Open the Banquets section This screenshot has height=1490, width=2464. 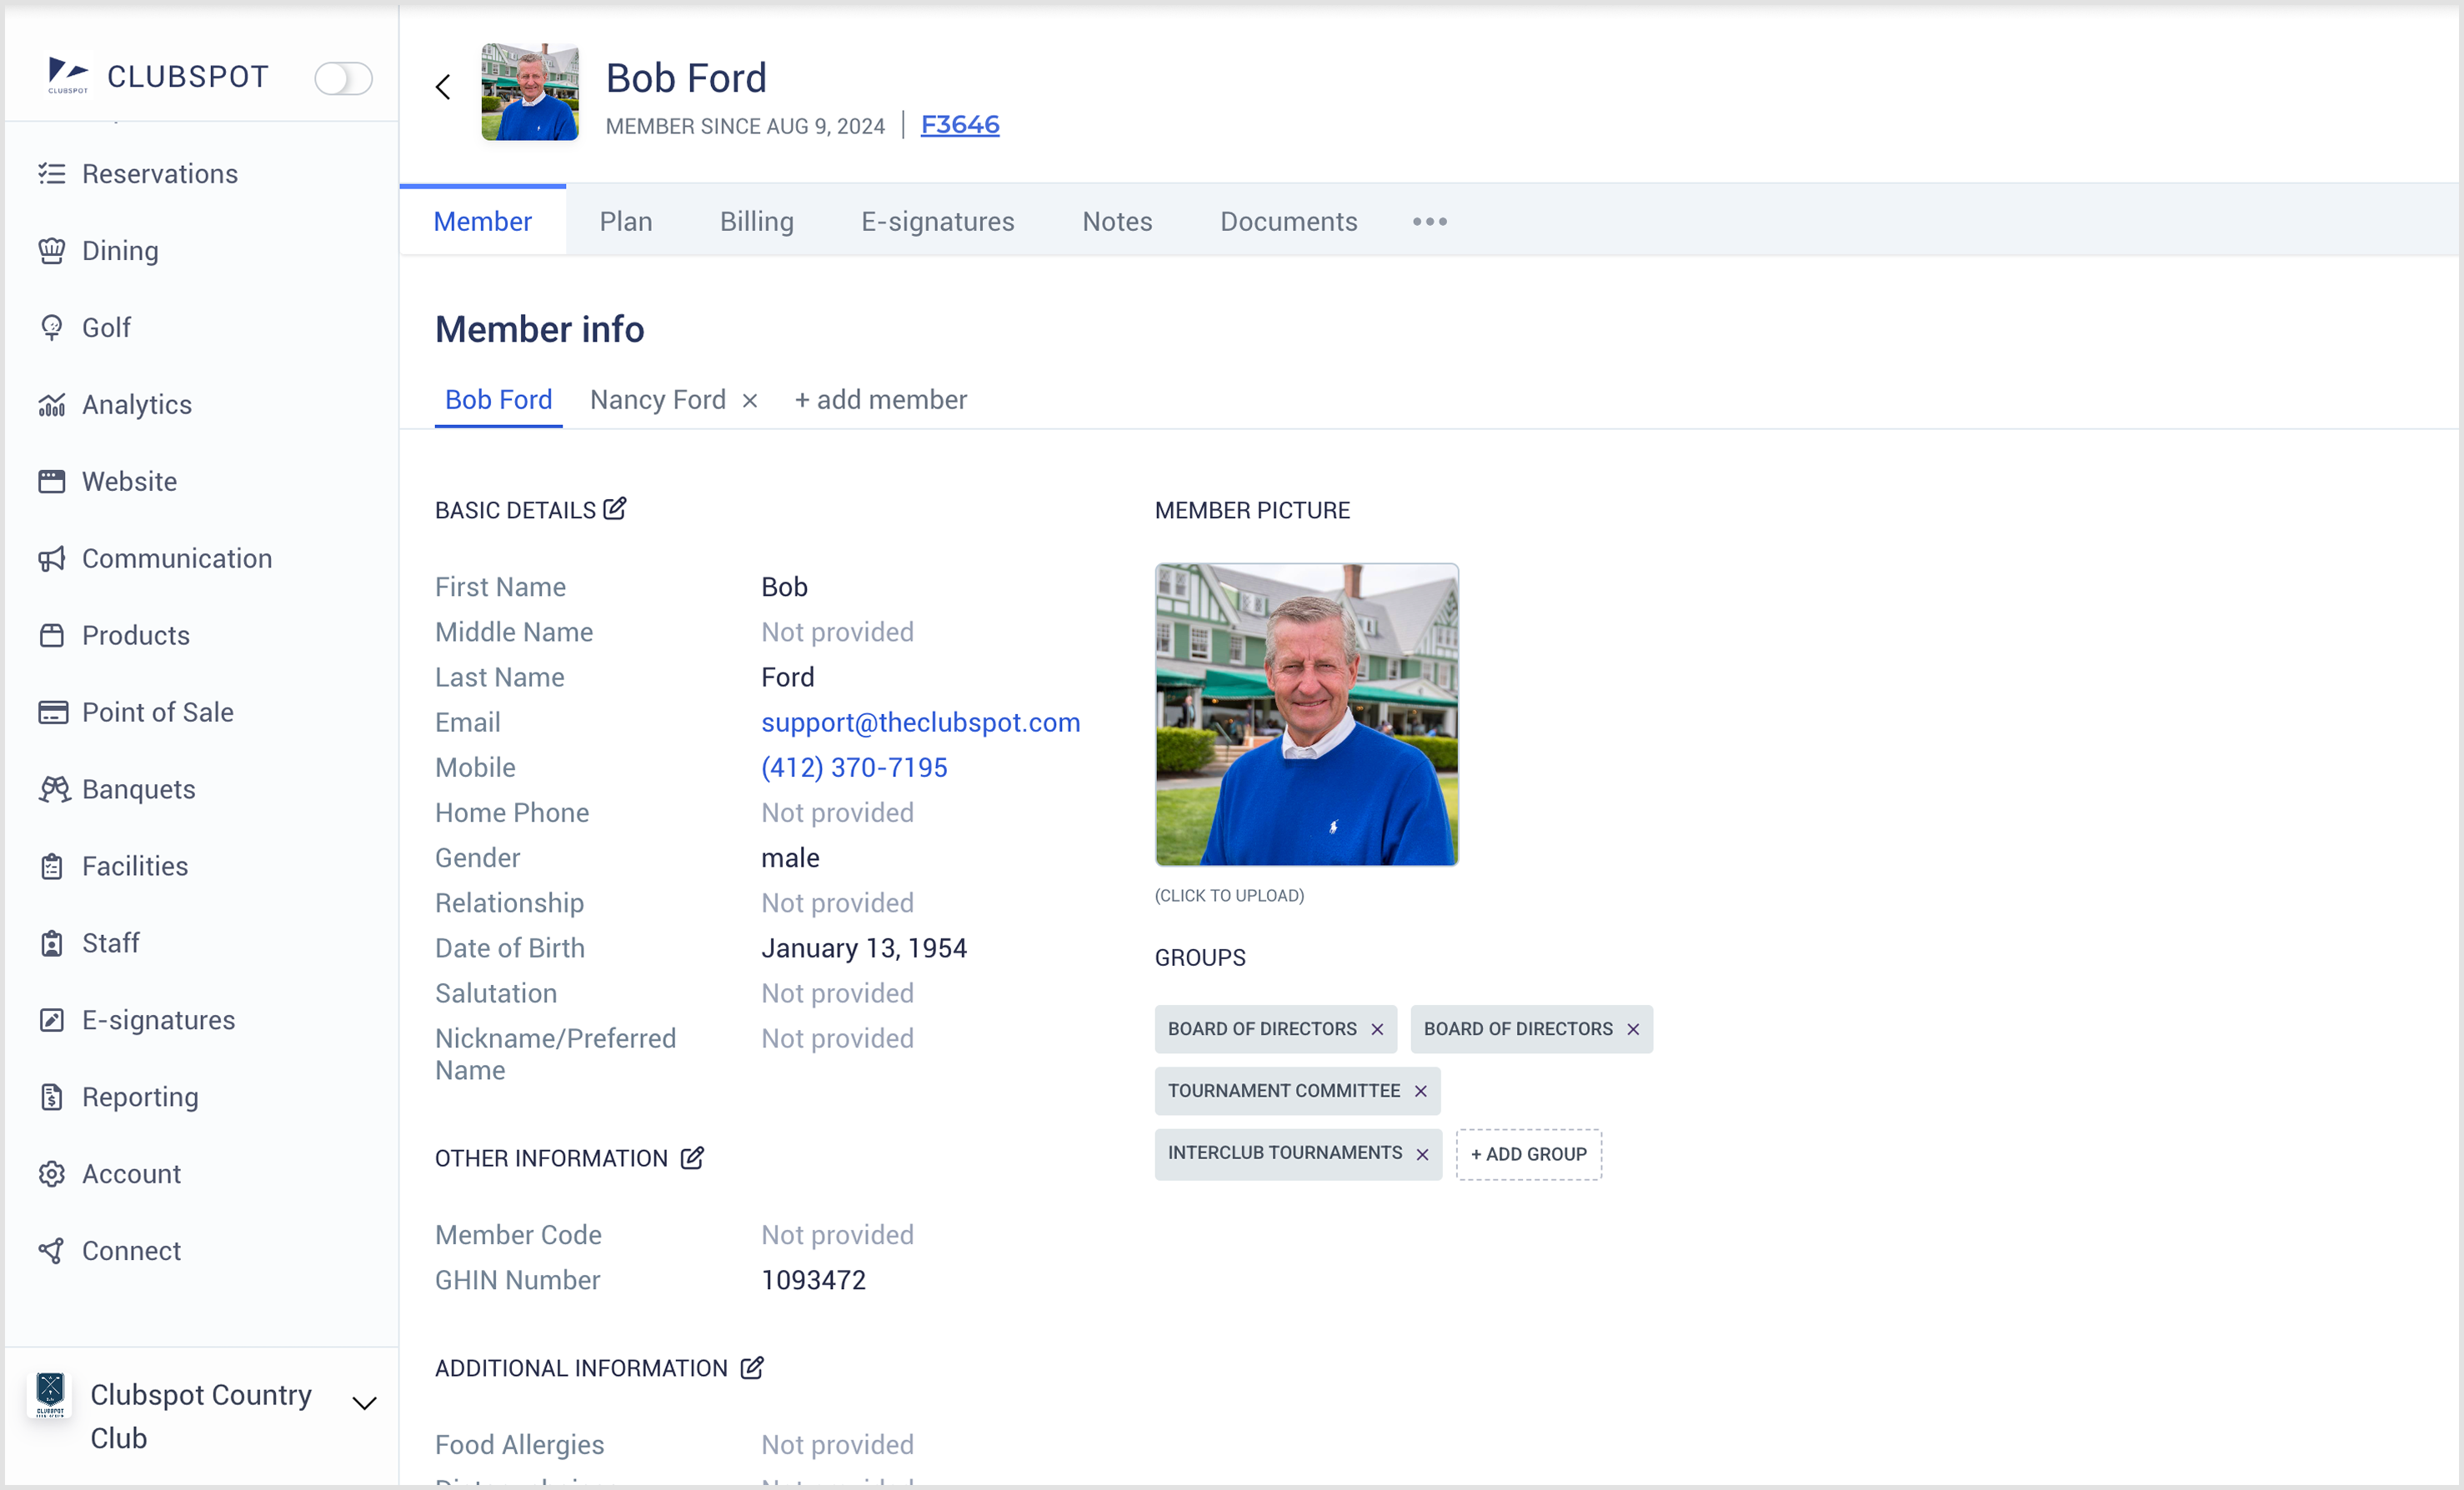[138, 789]
